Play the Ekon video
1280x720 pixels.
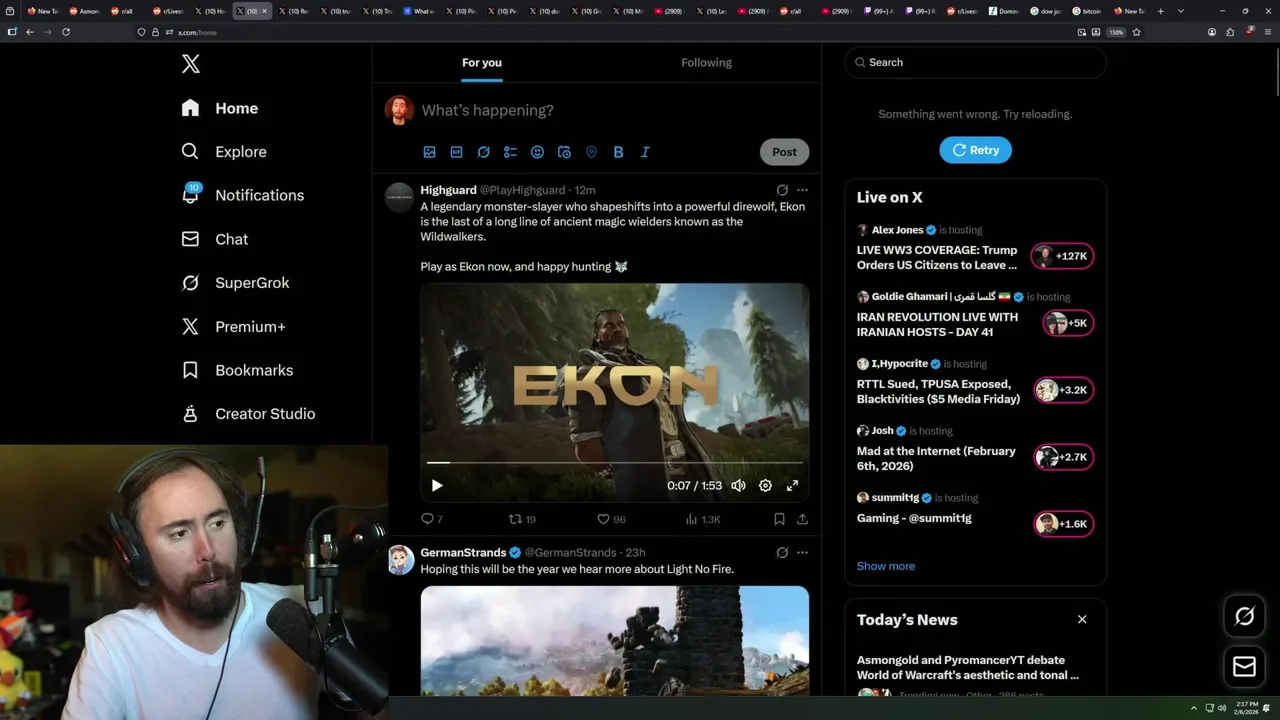point(437,485)
